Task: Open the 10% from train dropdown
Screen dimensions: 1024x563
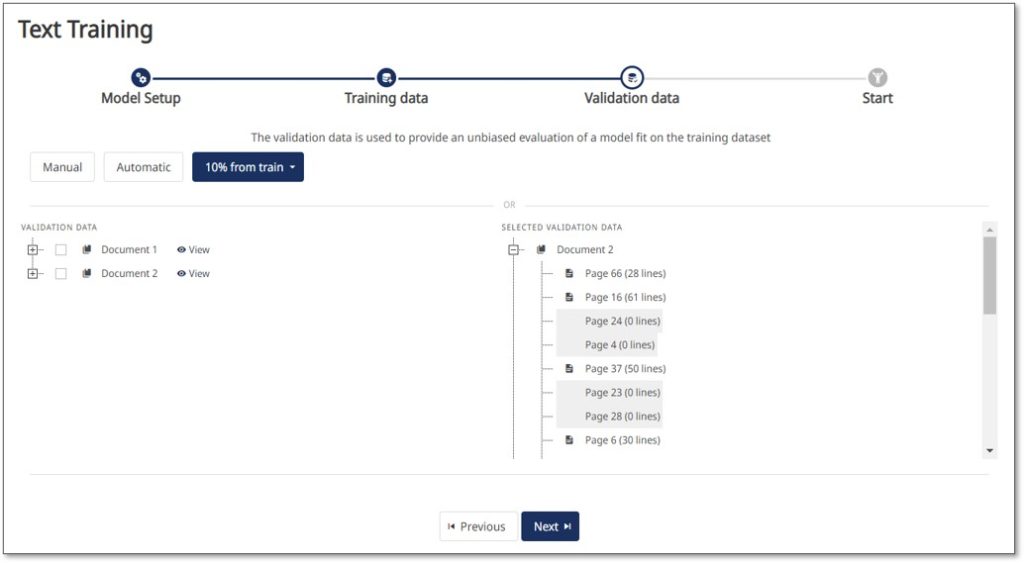Action: pos(248,167)
